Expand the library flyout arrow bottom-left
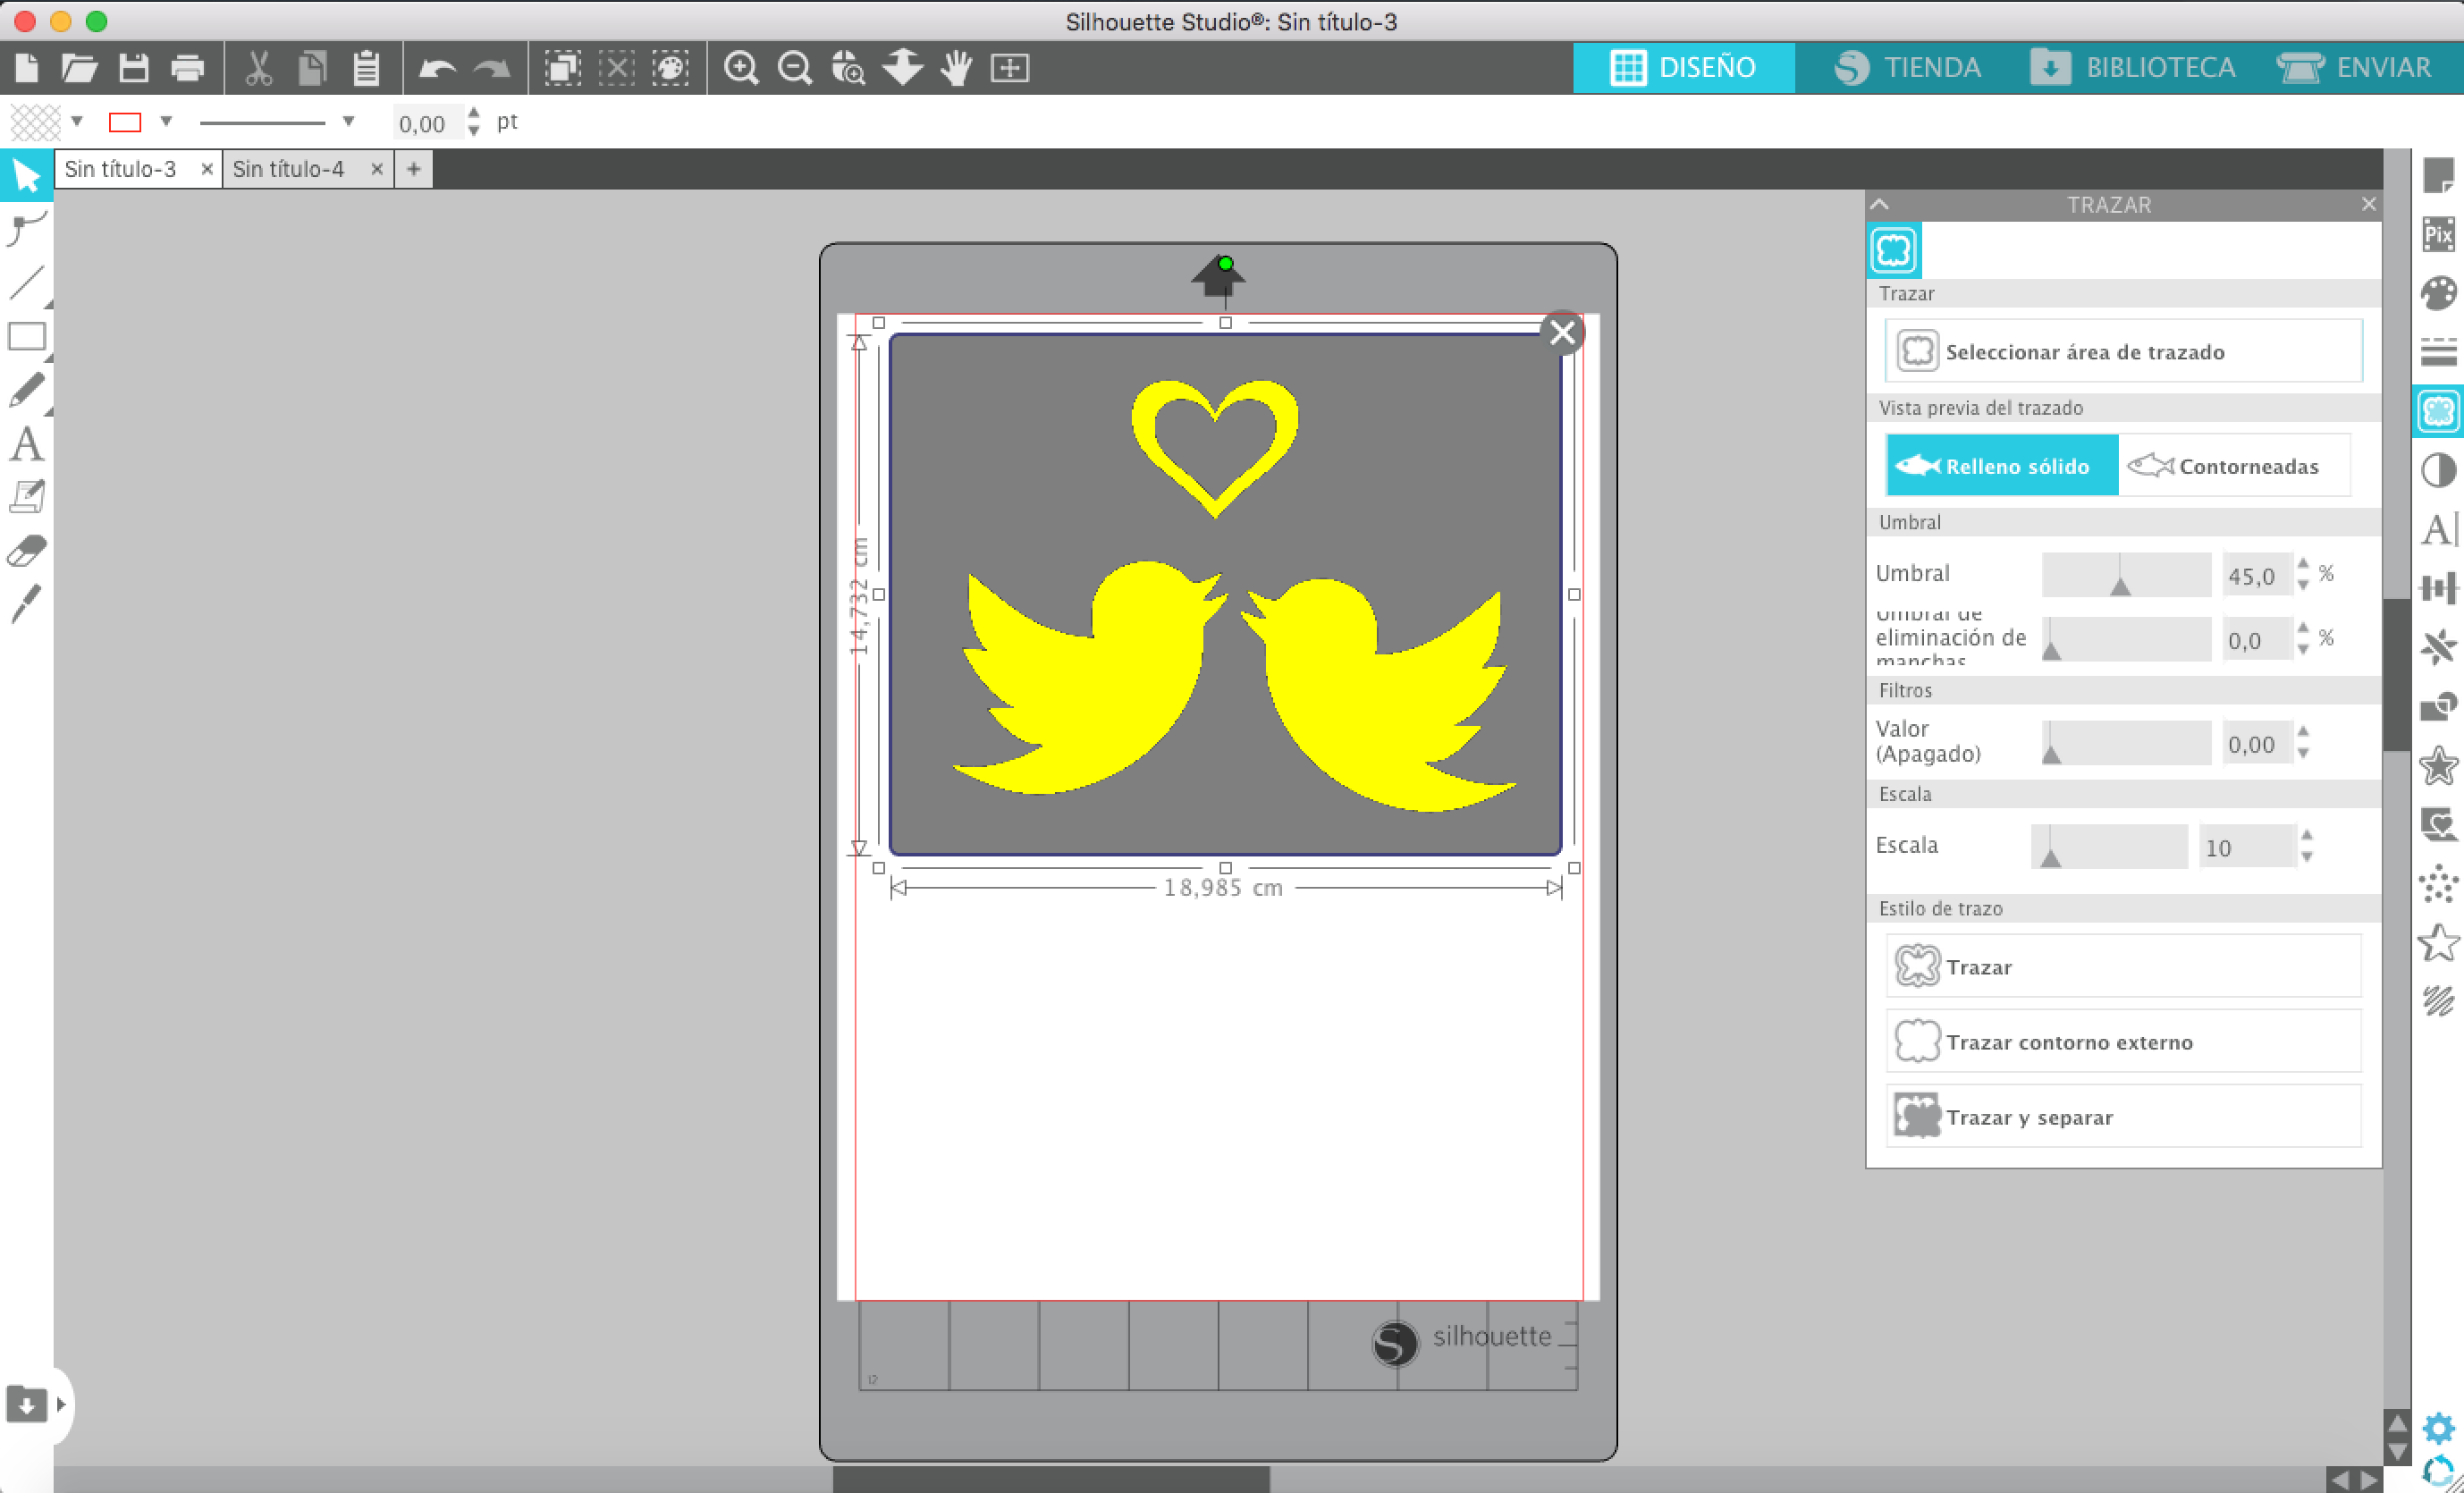 point(61,1404)
